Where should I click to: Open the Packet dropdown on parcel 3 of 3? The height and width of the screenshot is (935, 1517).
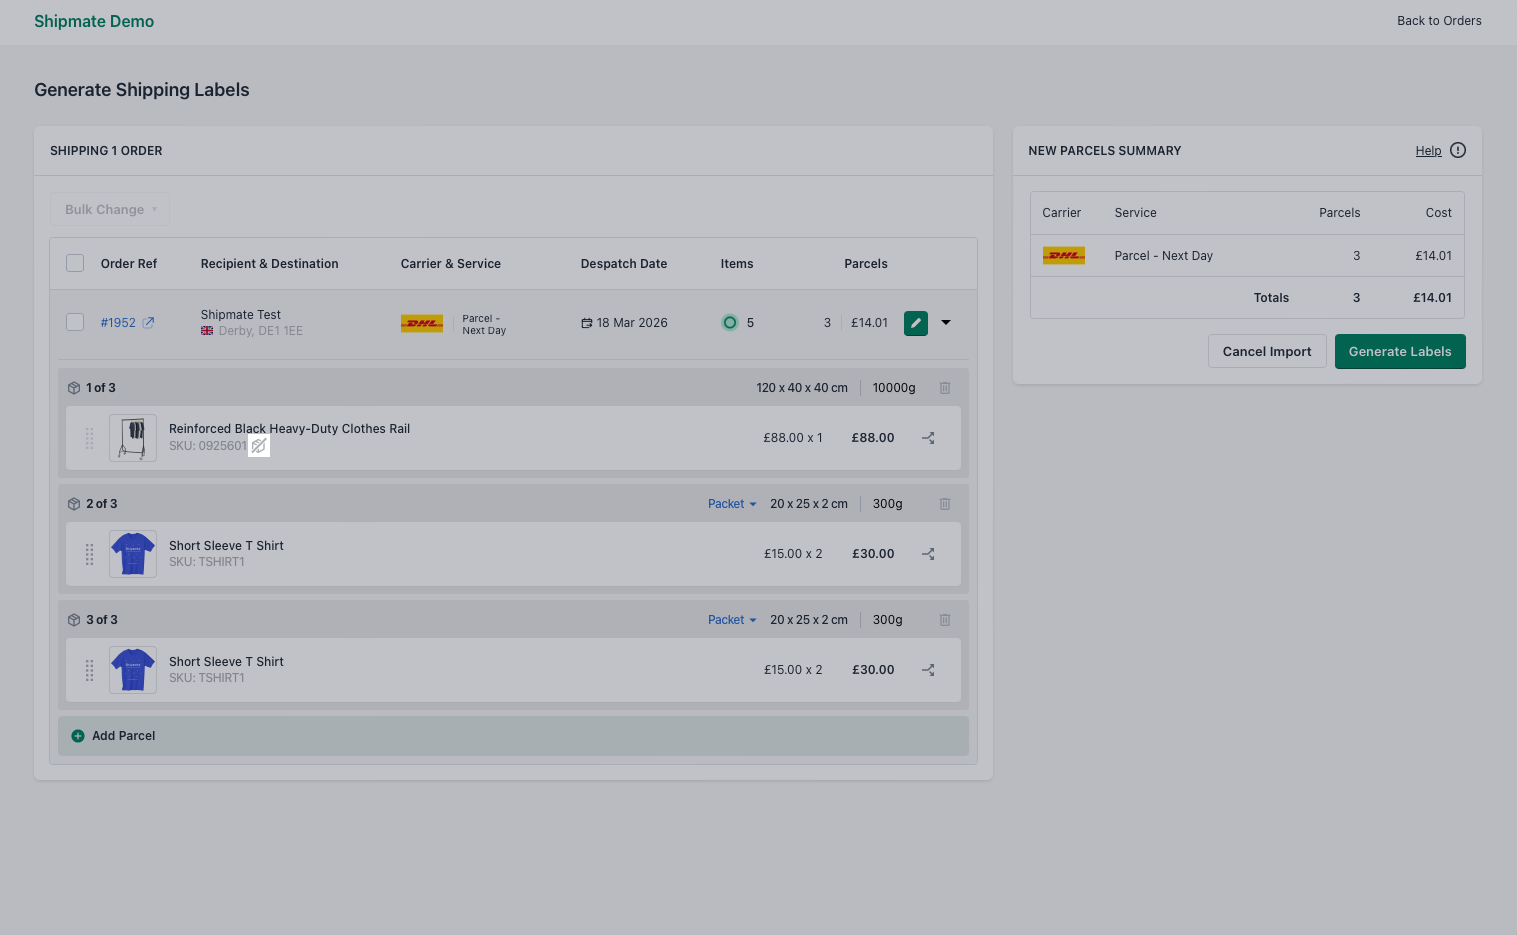[731, 619]
